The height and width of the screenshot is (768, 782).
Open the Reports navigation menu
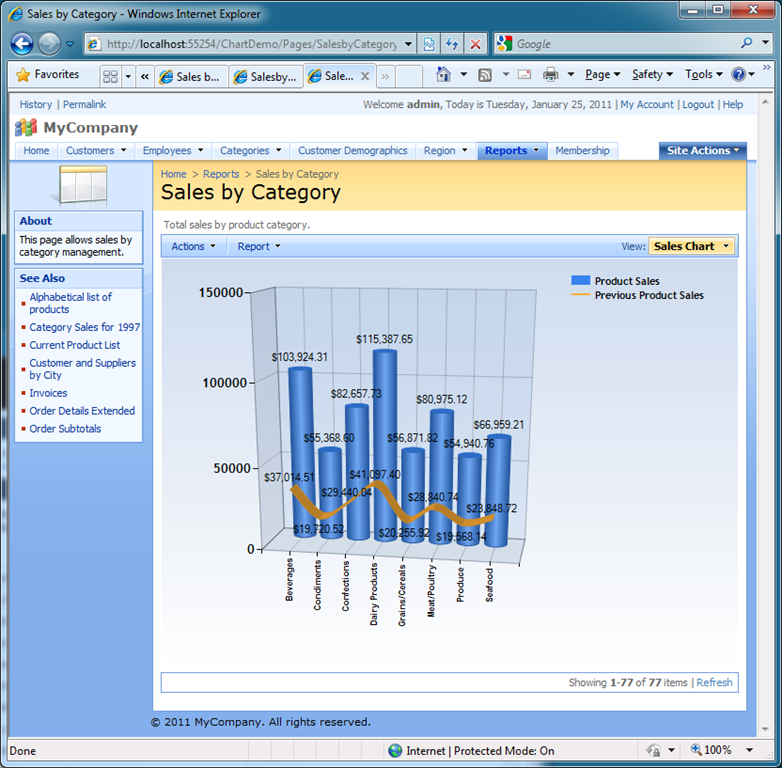512,151
